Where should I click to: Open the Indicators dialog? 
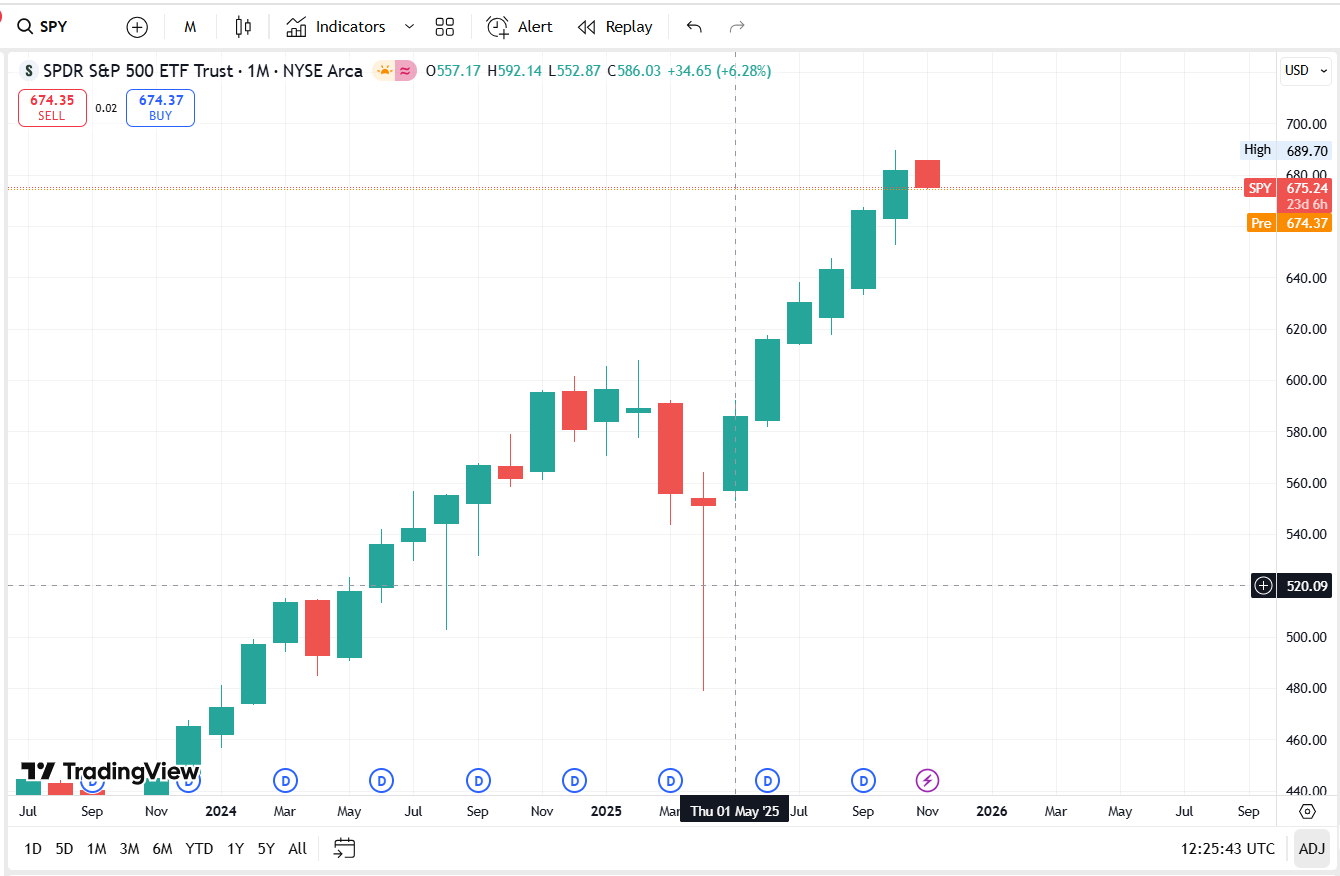pyautogui.click(x=336, y=27)
